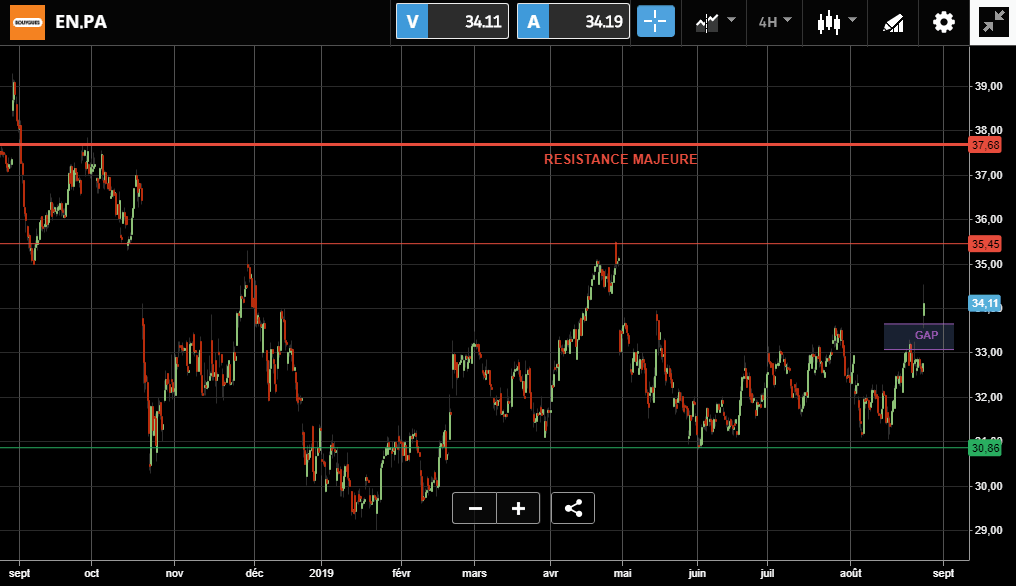Click the 37,00 price axis label

click(989, 176)
